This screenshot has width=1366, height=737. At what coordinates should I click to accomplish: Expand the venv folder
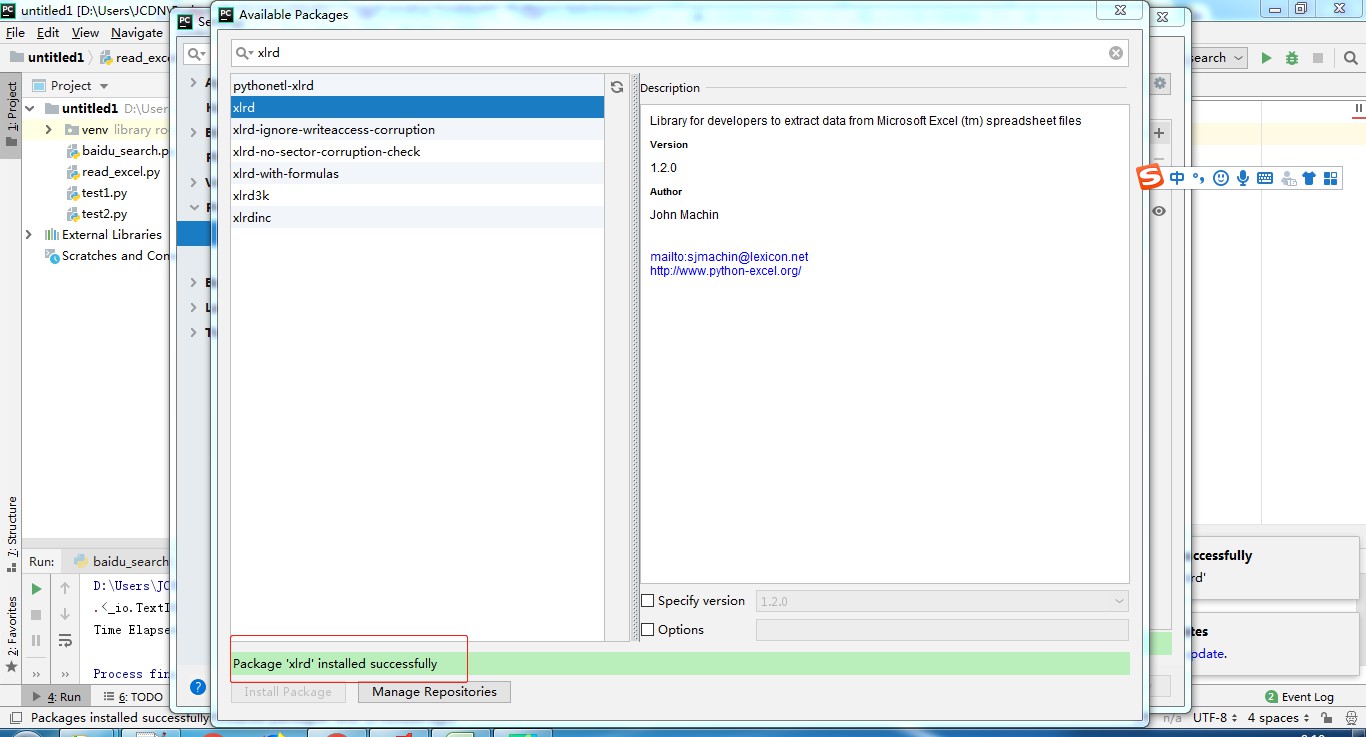point(48,130)
